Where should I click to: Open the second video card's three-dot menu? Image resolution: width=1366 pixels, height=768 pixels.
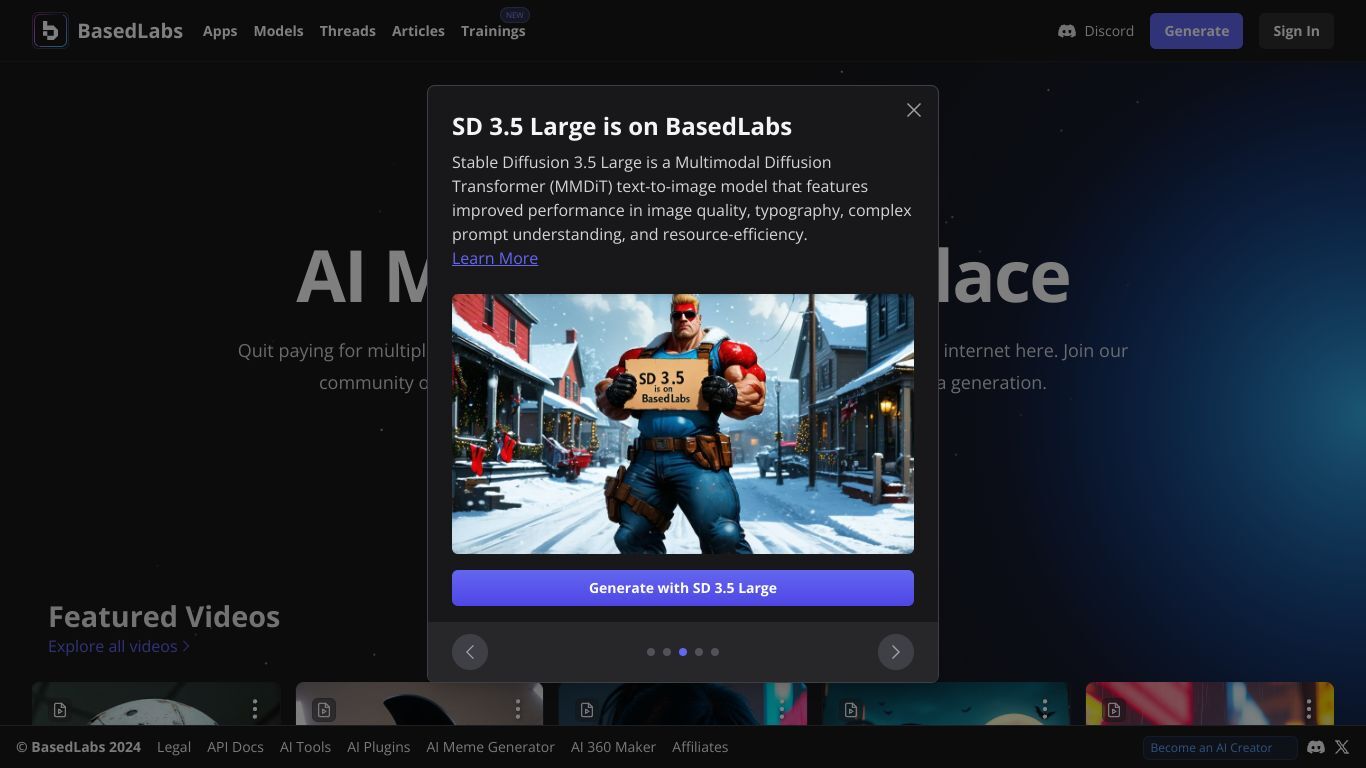(x=518, y=709)
